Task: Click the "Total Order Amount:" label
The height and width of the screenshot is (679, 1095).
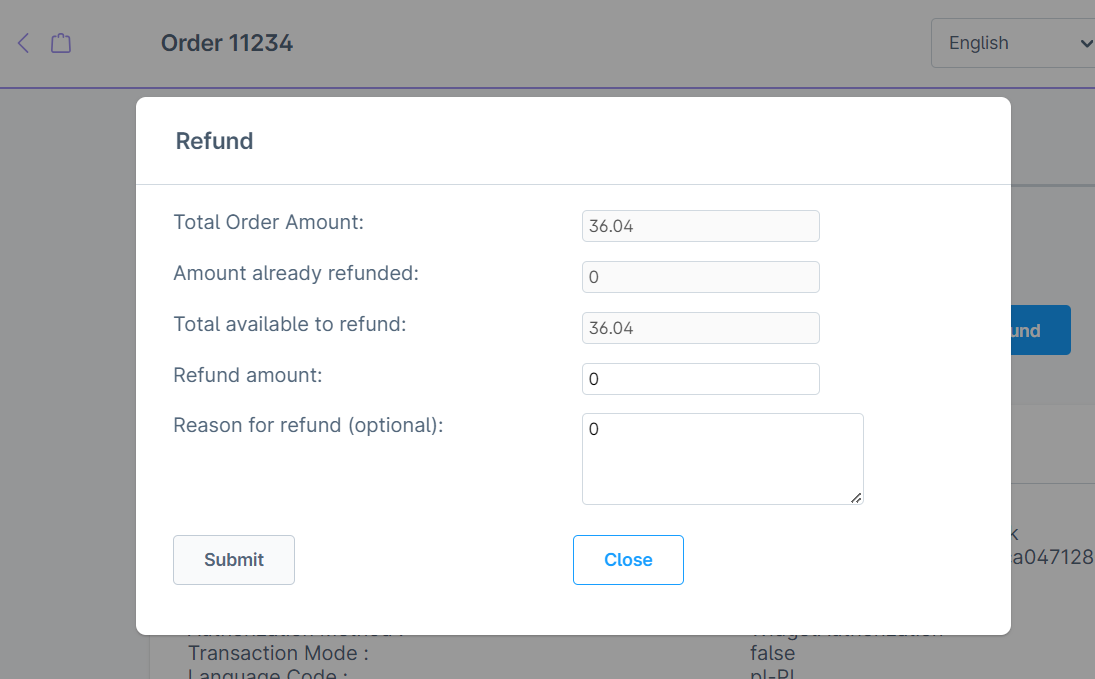Action: click(268, 222)
